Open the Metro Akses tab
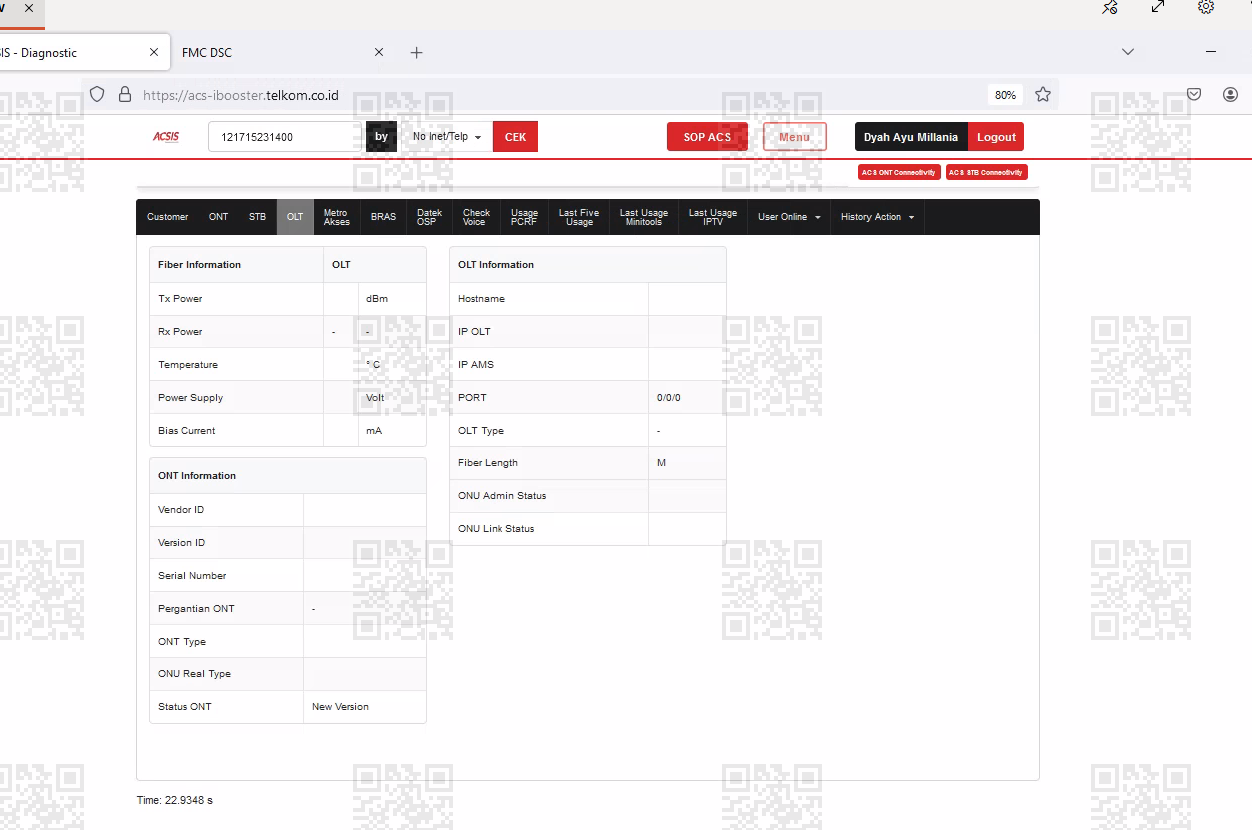Viewport: 1252px width, 830px height. [x=336, y=217]
